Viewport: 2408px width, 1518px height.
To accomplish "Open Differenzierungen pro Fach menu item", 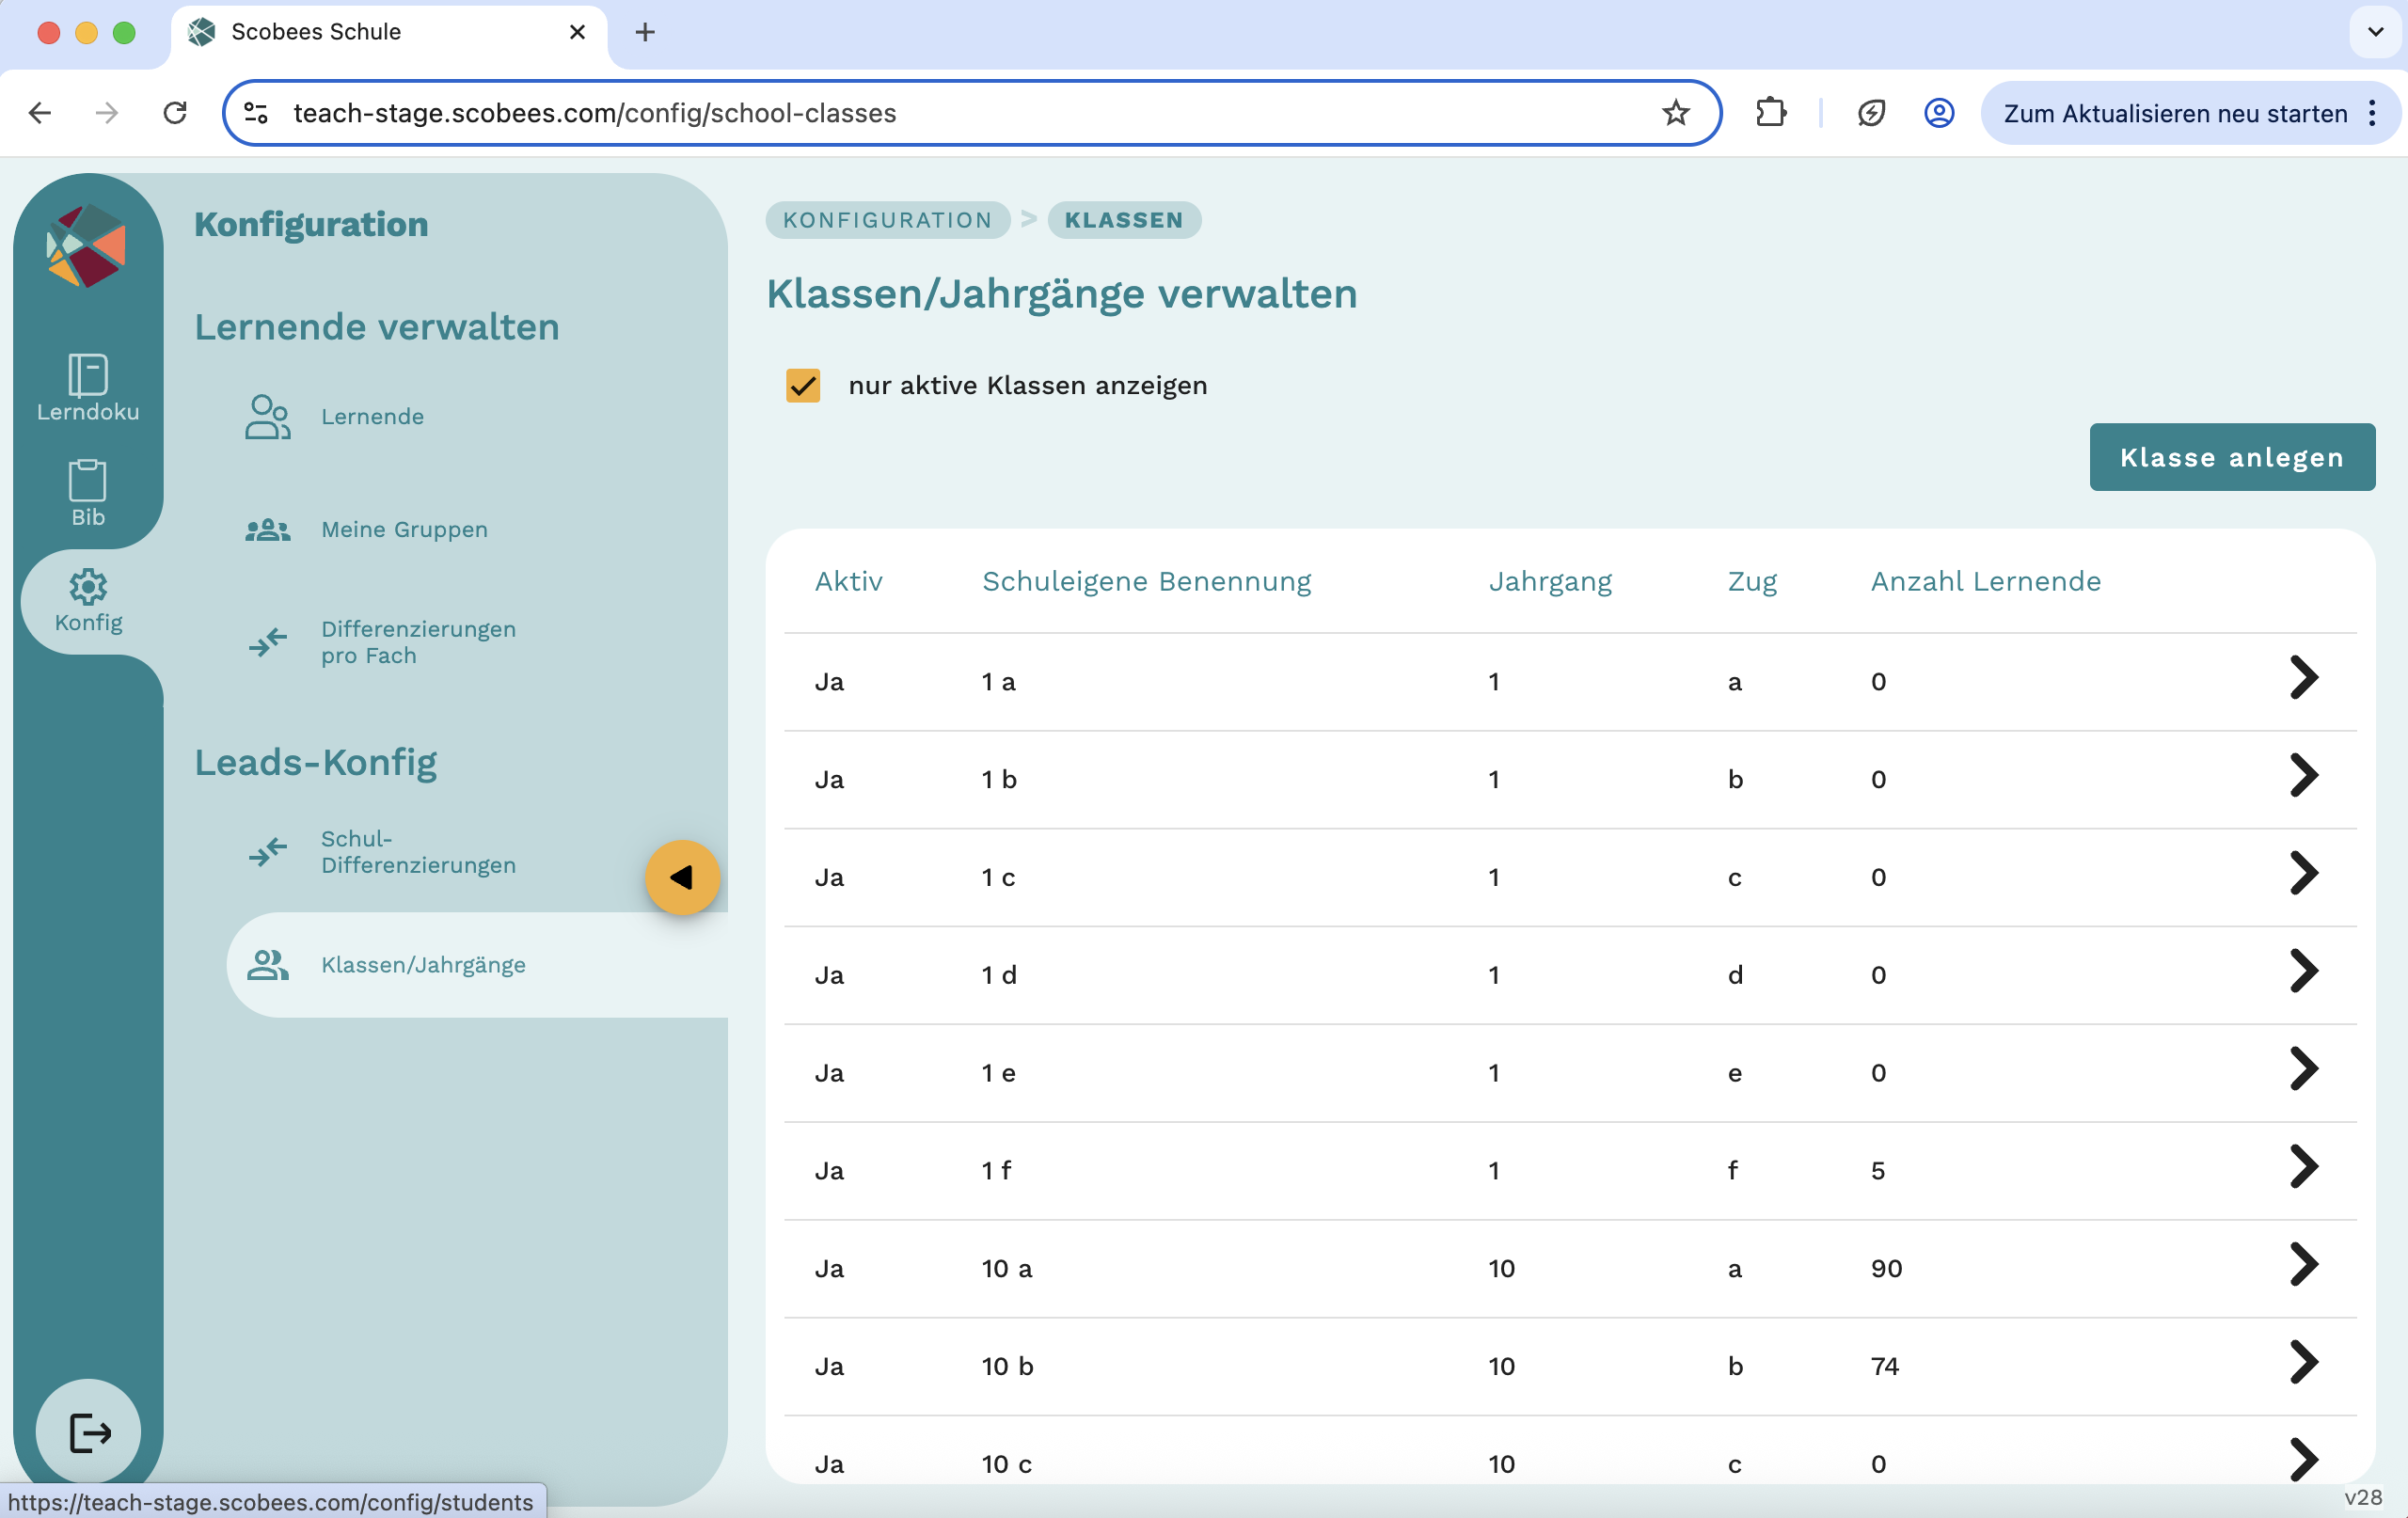I will 417,642.
